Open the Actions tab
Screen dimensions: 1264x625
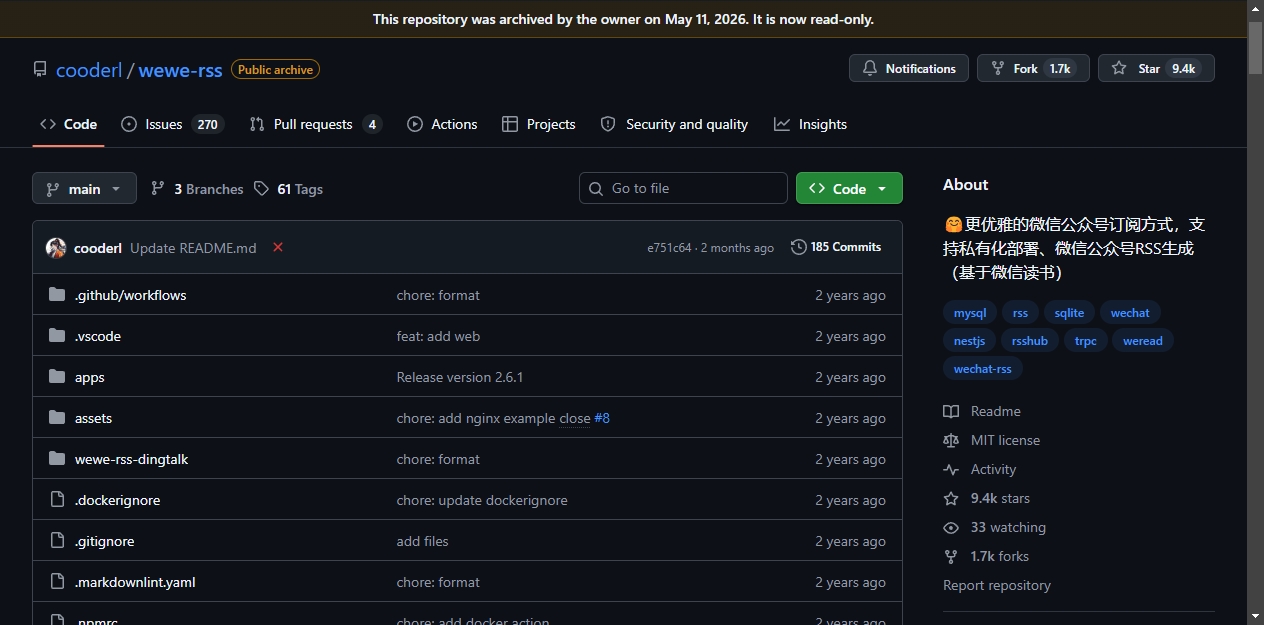coord(442,124)
